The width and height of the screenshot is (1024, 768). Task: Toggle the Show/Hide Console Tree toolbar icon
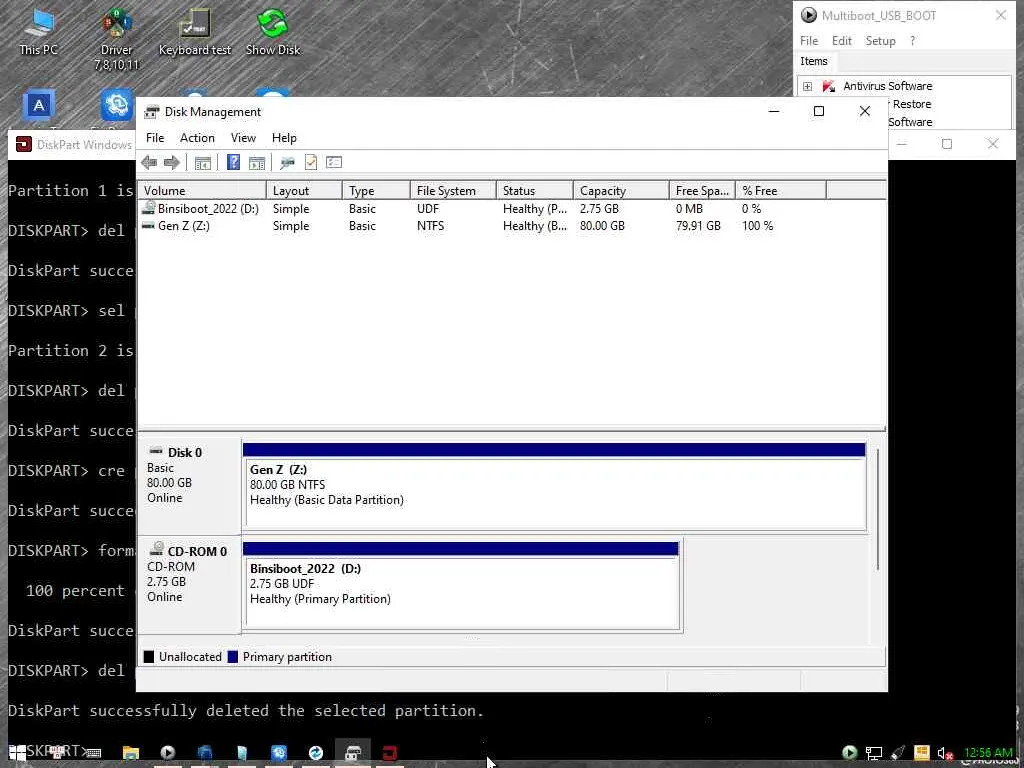202,163
